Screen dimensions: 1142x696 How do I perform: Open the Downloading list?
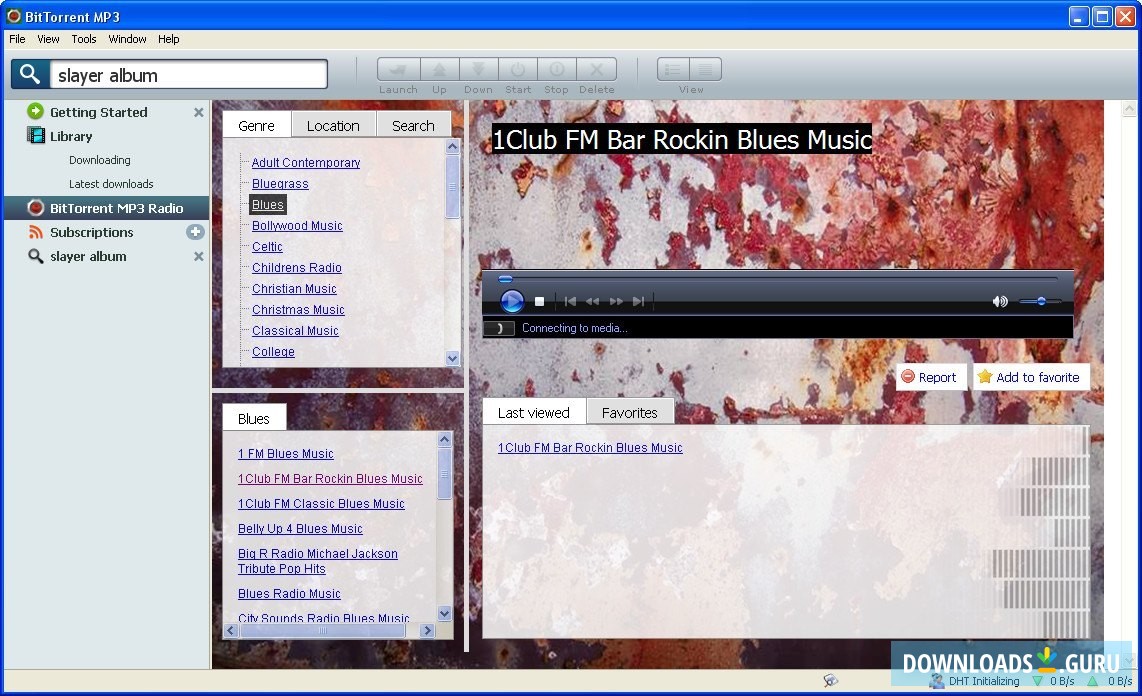point(100,160)
